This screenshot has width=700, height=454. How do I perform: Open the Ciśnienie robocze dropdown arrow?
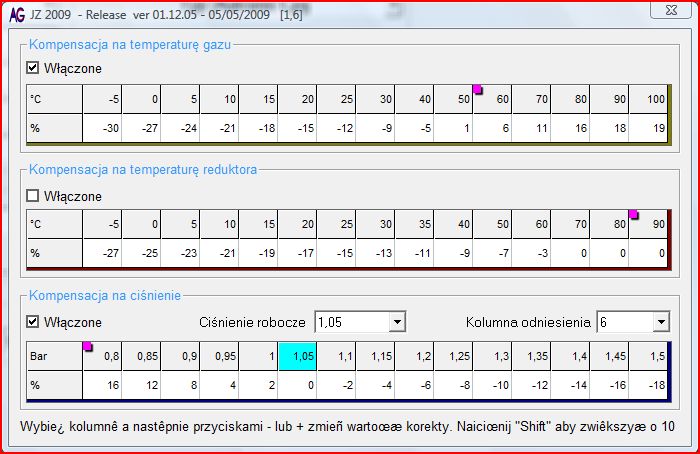point(396,322)
